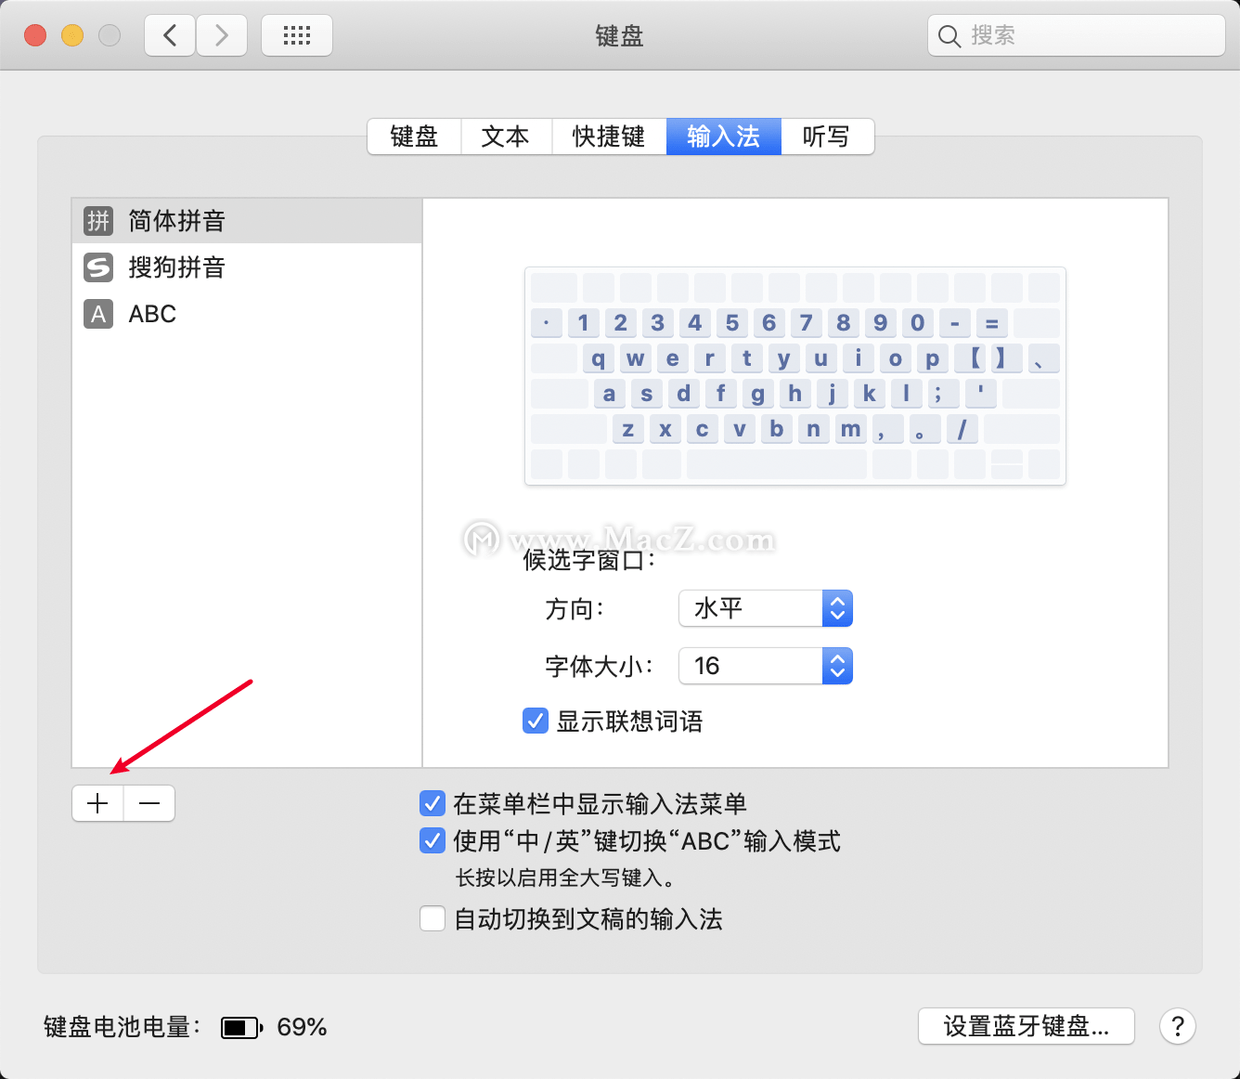Screen dimensions: 1240x1079
Task: Select the Sogou Pinyin input source
Action: coord(176,267)
